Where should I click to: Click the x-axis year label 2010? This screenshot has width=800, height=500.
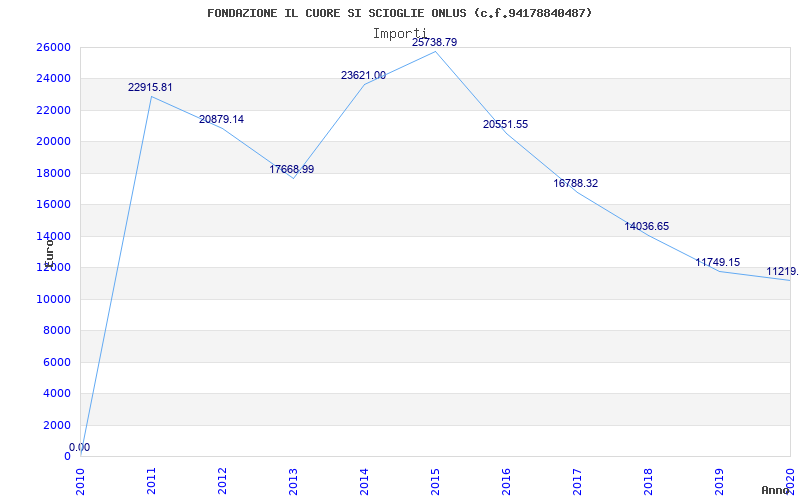[81, 482]
